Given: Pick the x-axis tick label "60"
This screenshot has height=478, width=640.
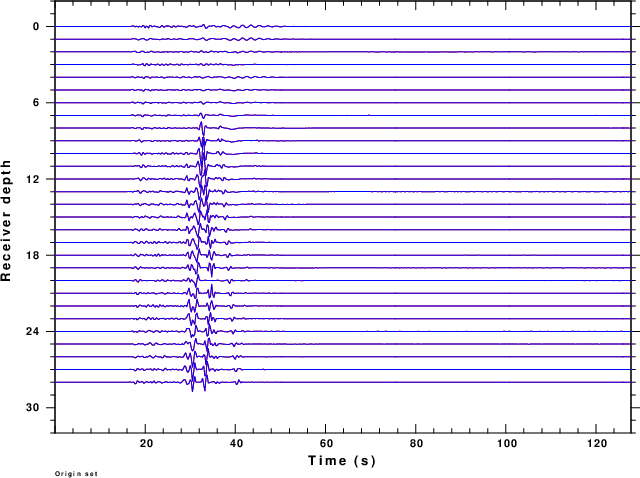Looking at the screenshot, I should pos(326,444).
